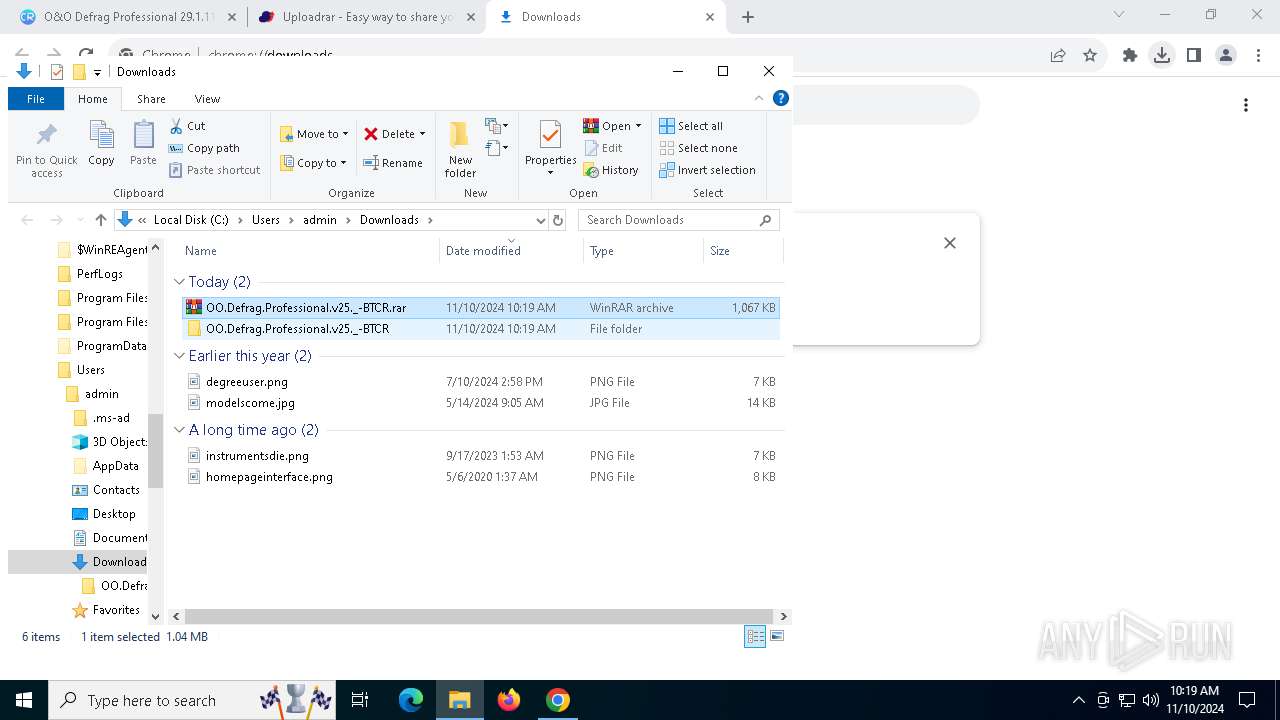This screenshot has width=1280, height=720.
Task: Select degreeuser.png file
Action: click(481, 382)
